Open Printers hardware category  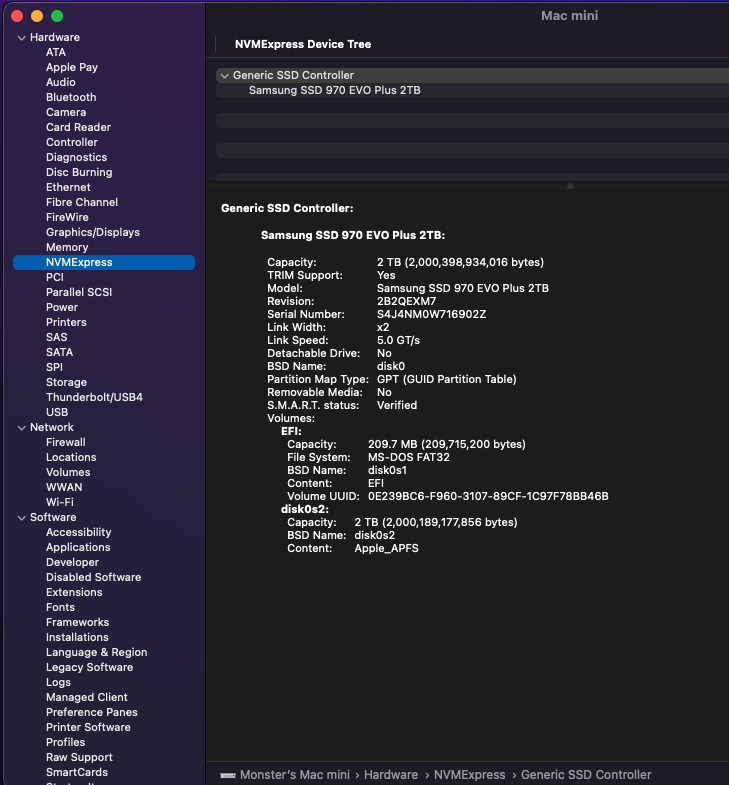(66, 322)
